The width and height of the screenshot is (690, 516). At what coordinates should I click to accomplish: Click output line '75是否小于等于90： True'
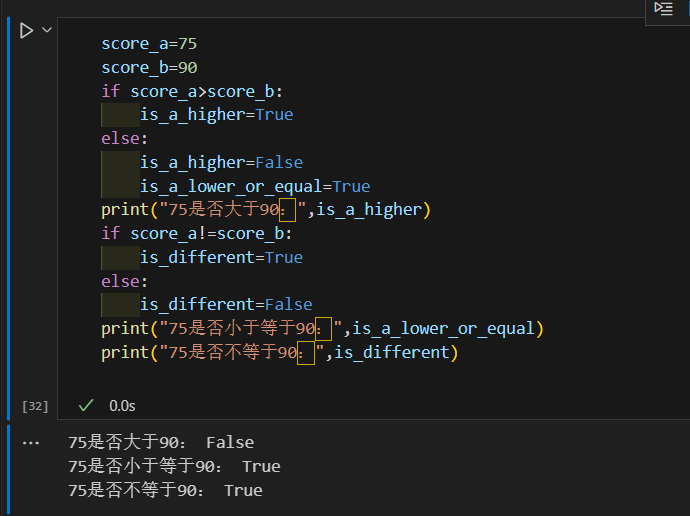[x=174, y=466]
